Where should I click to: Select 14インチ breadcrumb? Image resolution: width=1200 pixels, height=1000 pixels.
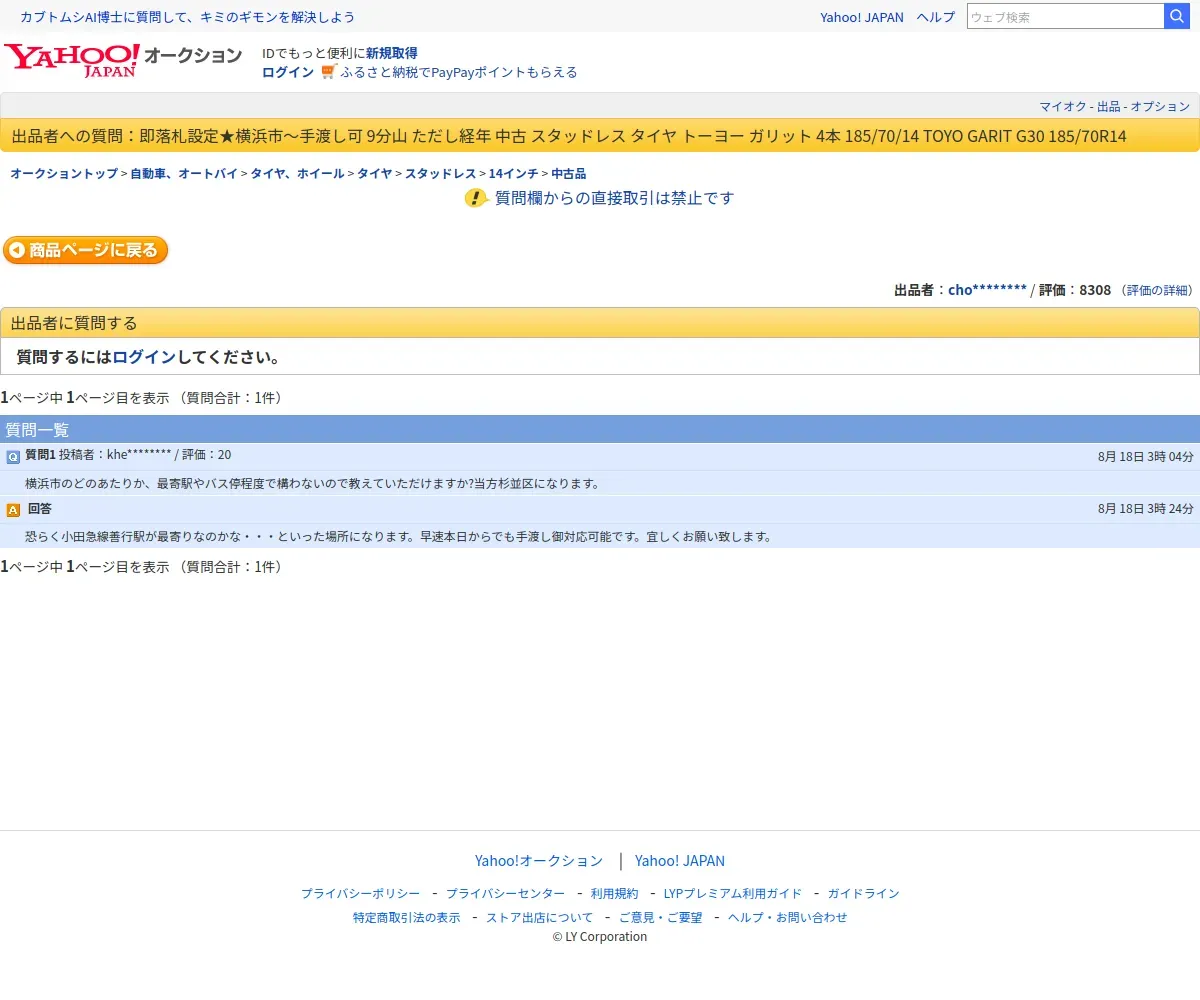[513, 173]
